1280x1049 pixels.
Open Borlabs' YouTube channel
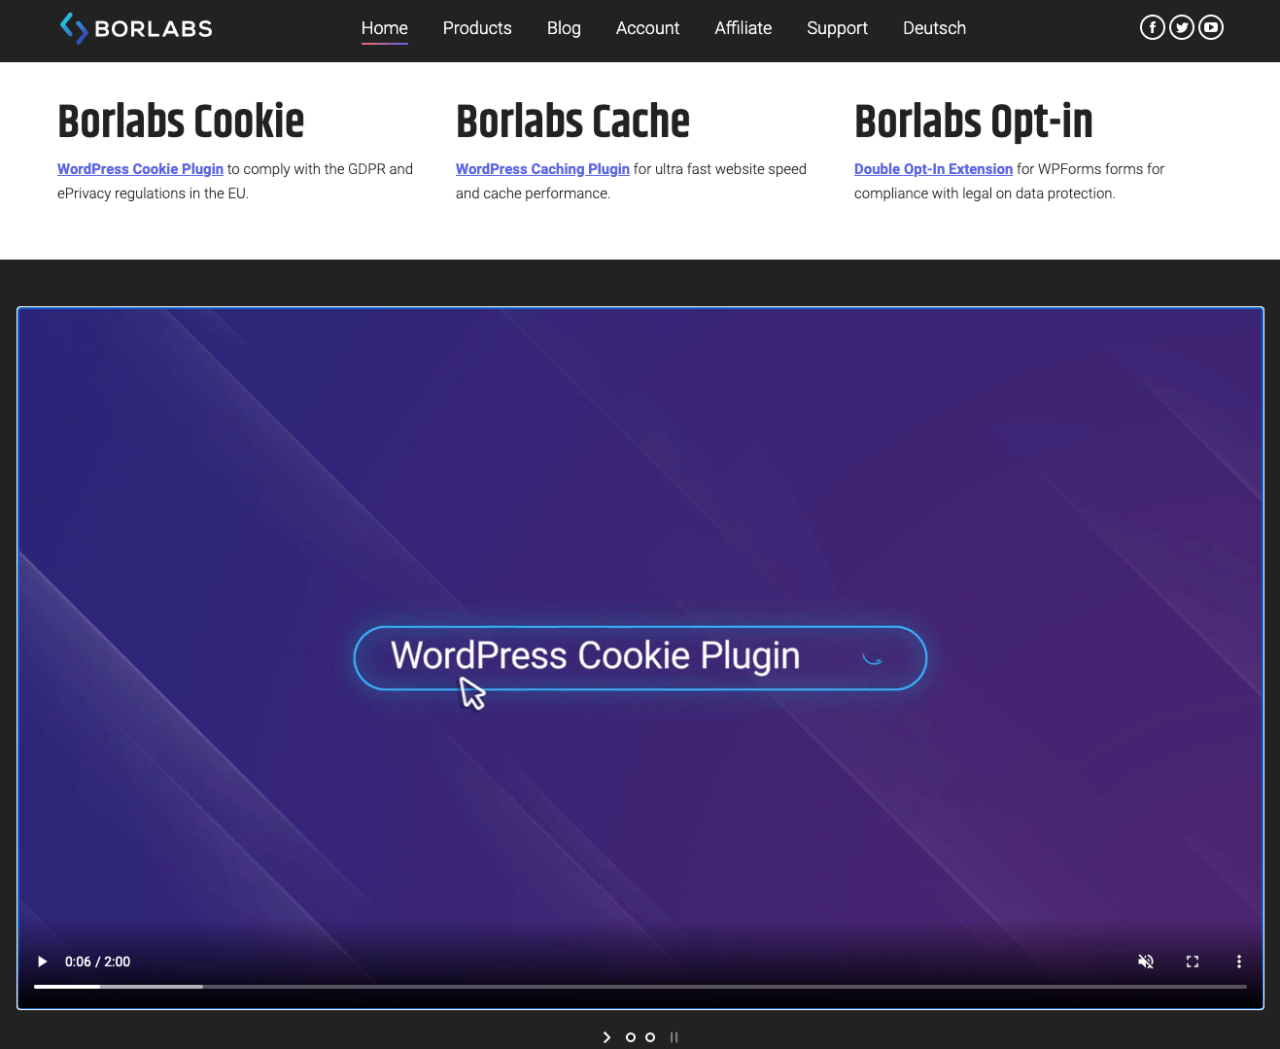coord(1210,27)
